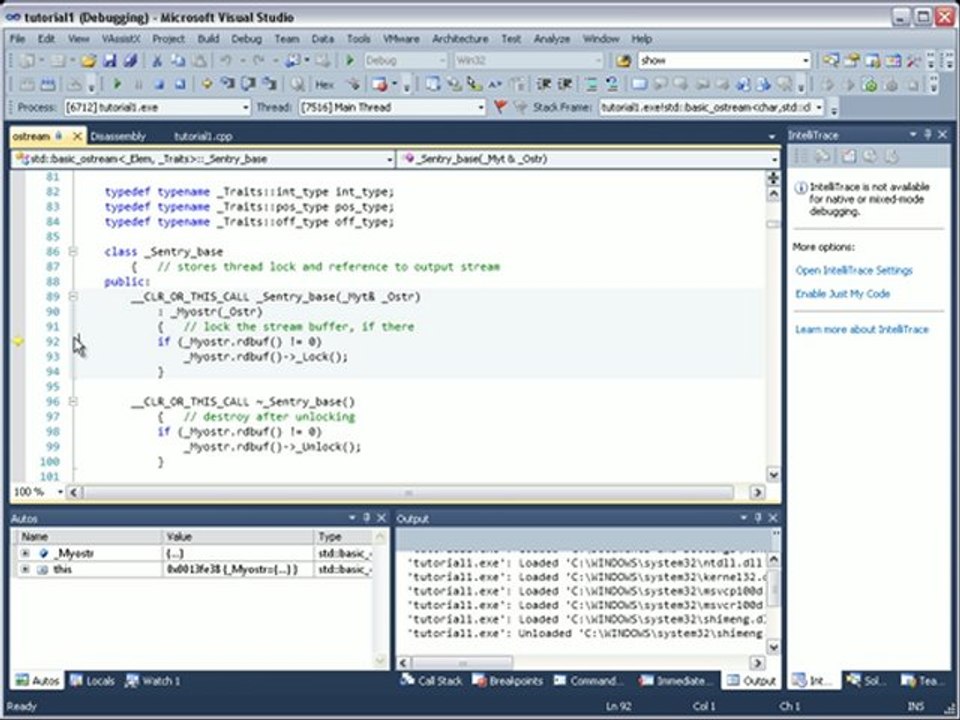Collapse the class _Sentry_base outline at line 86
Screen dimensions: 960x720
click(73, 251)
